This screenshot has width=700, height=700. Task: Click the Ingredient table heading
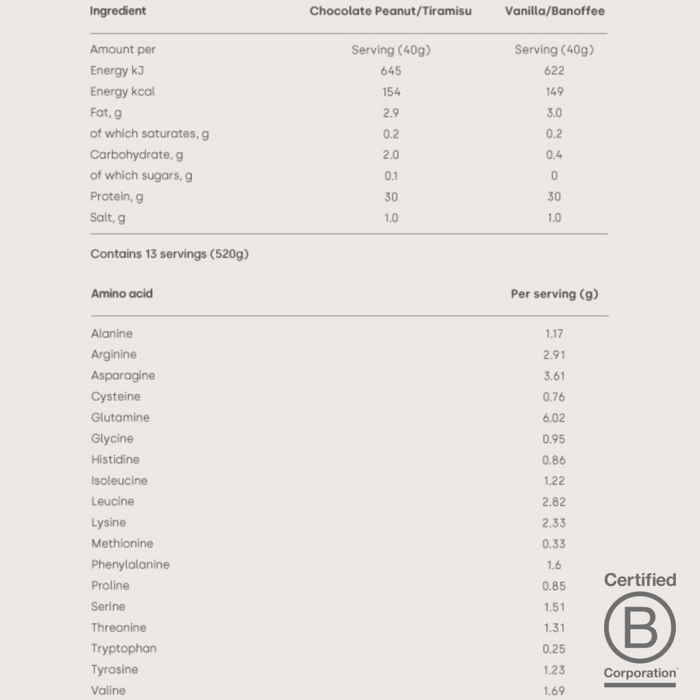click(118, 11)
